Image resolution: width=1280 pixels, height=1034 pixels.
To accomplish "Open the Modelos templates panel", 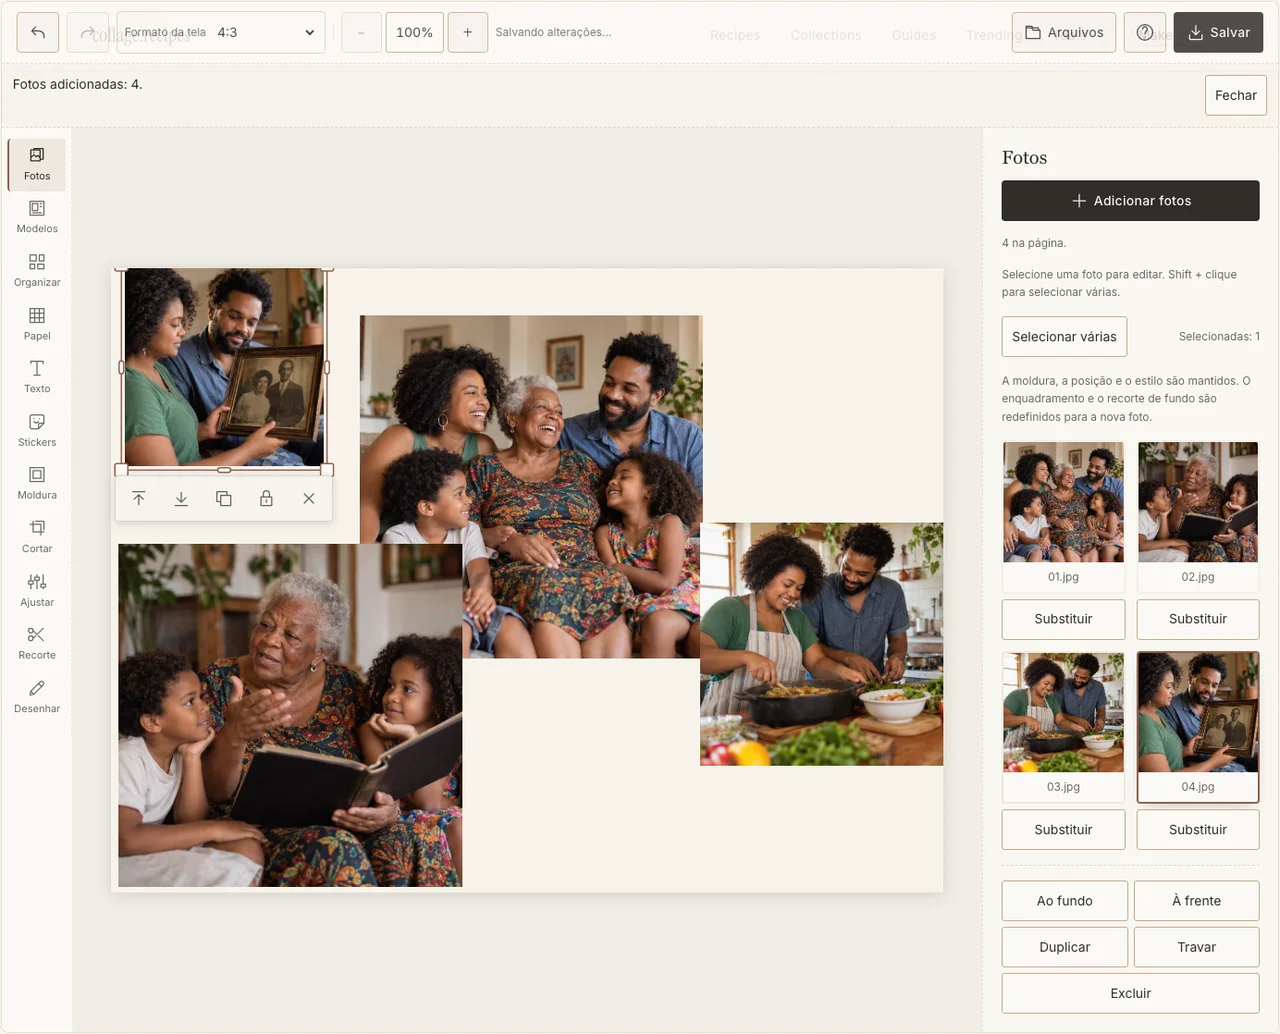I will [x=37, y=217].
